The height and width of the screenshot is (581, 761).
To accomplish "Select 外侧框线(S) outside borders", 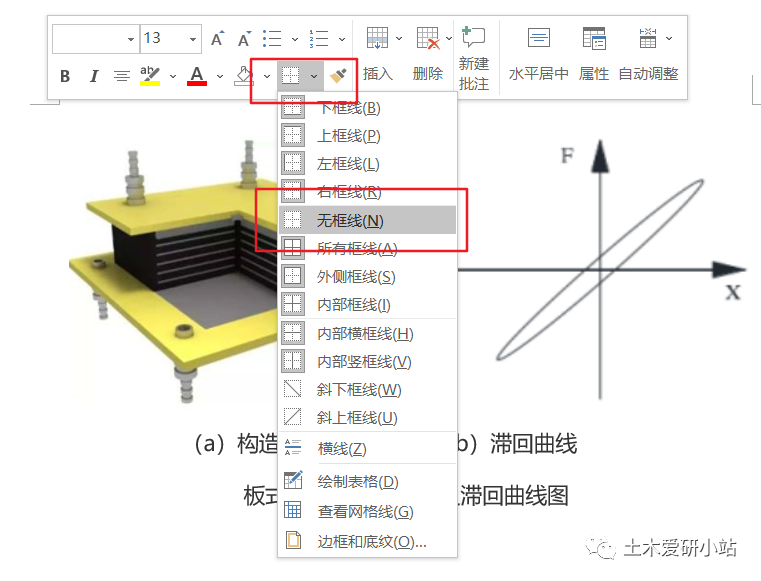I will point(368,277).
